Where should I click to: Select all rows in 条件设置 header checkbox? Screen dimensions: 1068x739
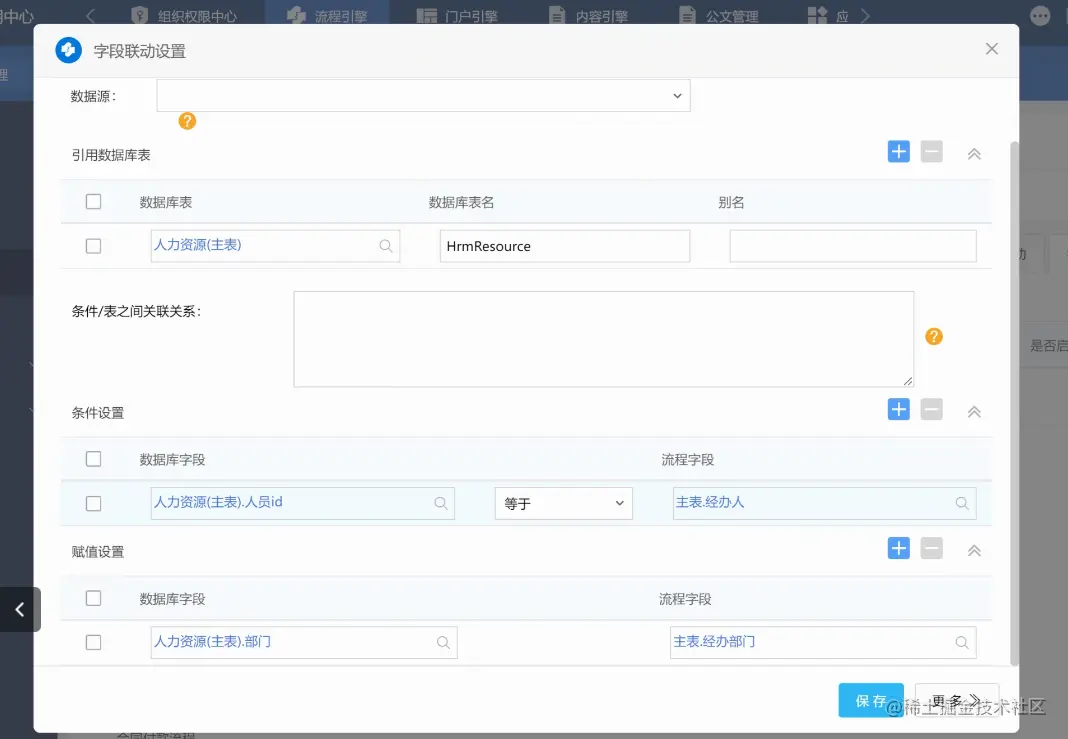click(x=93, y=459)
